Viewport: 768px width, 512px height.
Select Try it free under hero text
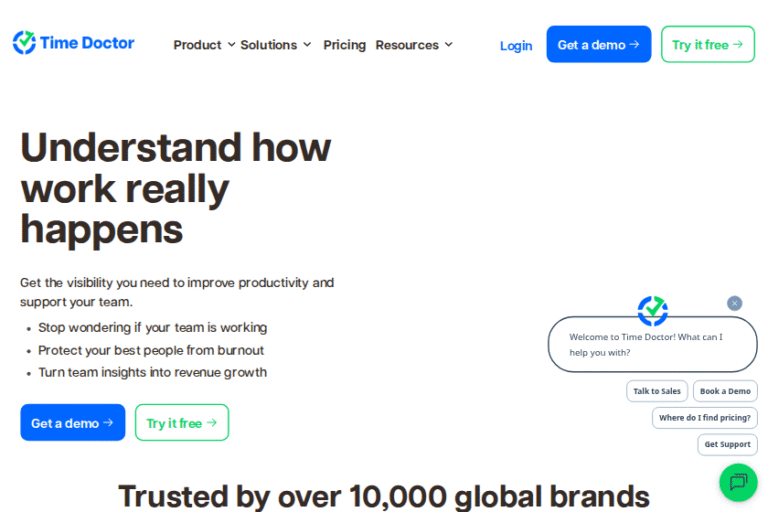[181, 423]
